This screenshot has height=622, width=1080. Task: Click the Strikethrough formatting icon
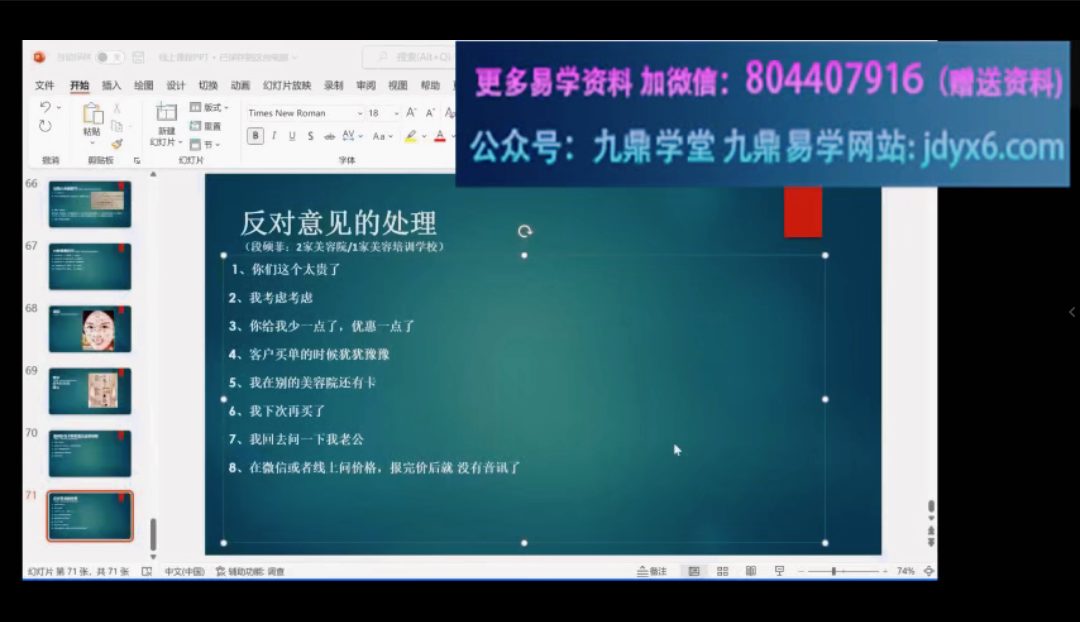pos(329,136)
